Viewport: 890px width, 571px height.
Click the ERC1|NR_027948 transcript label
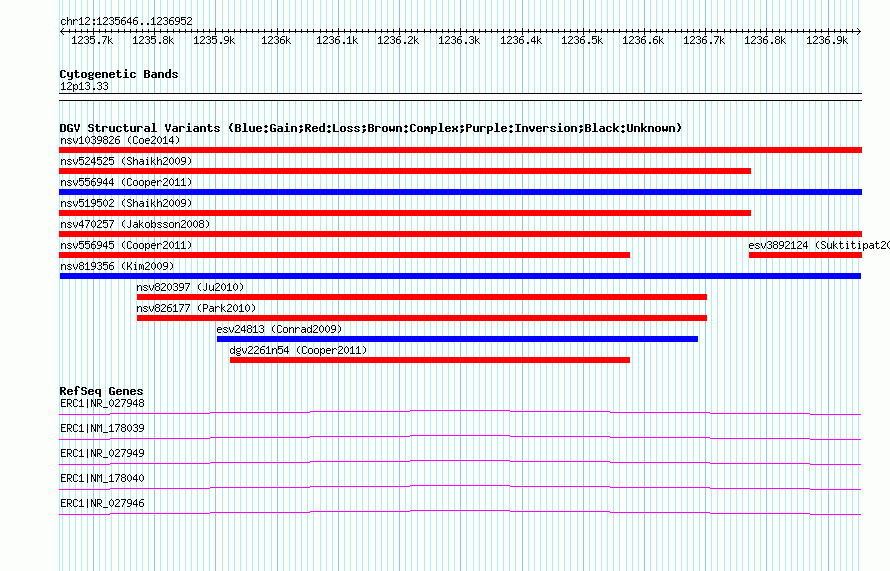[x=102, y=404]
